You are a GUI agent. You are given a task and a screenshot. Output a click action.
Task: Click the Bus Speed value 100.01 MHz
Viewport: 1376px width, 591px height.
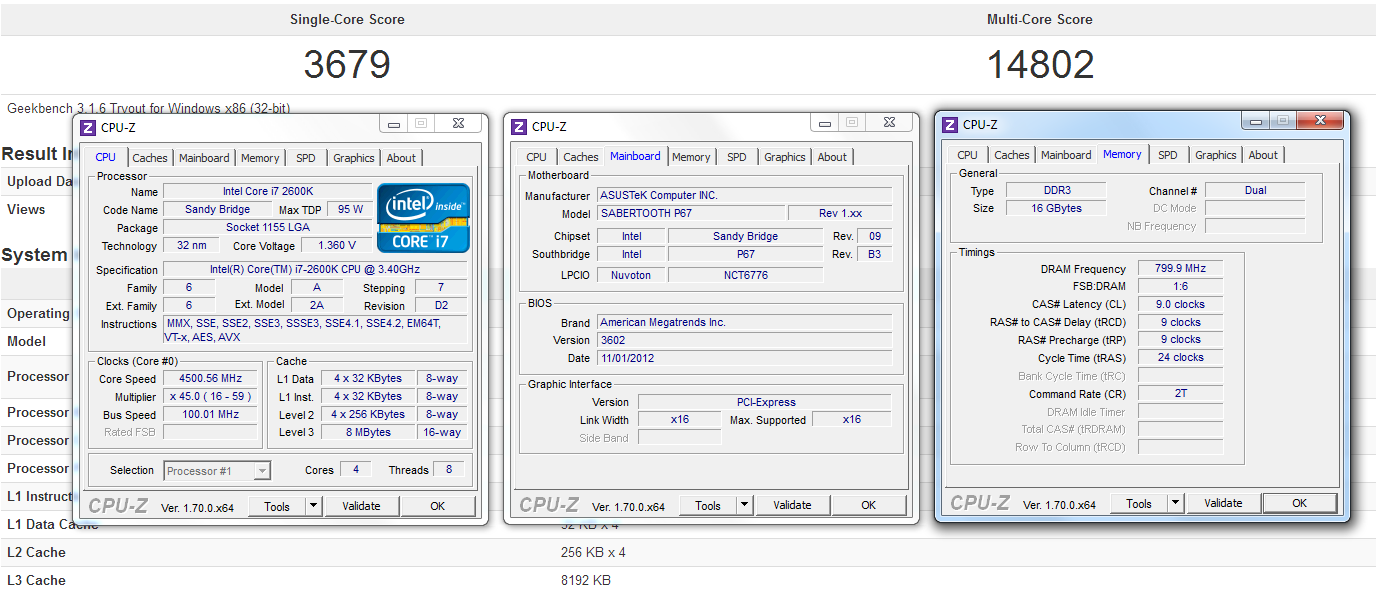(x=210, y=414)
